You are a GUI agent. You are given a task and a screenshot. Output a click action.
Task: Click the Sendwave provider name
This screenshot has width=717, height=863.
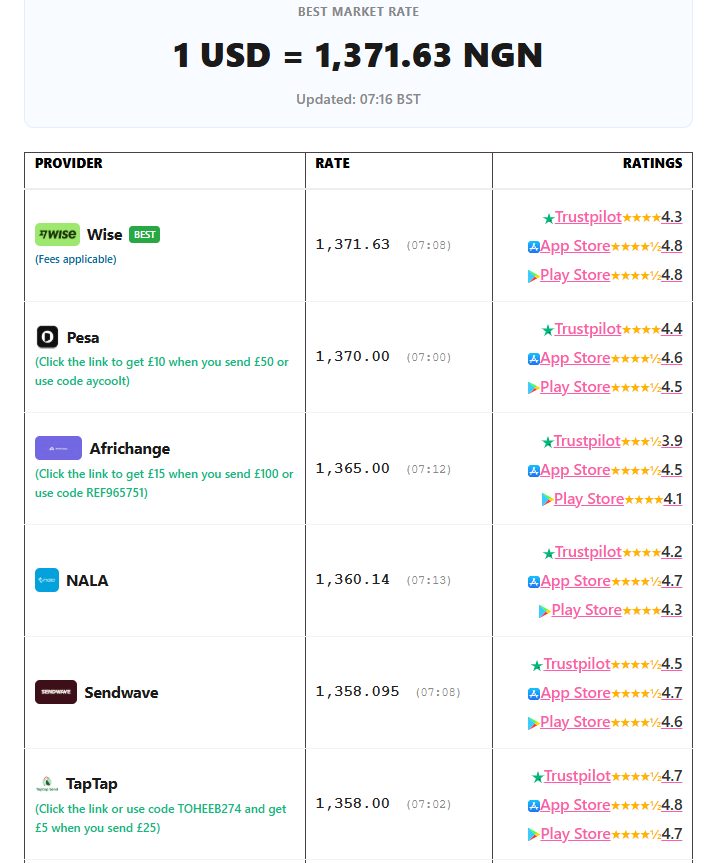tap(121, 692)
